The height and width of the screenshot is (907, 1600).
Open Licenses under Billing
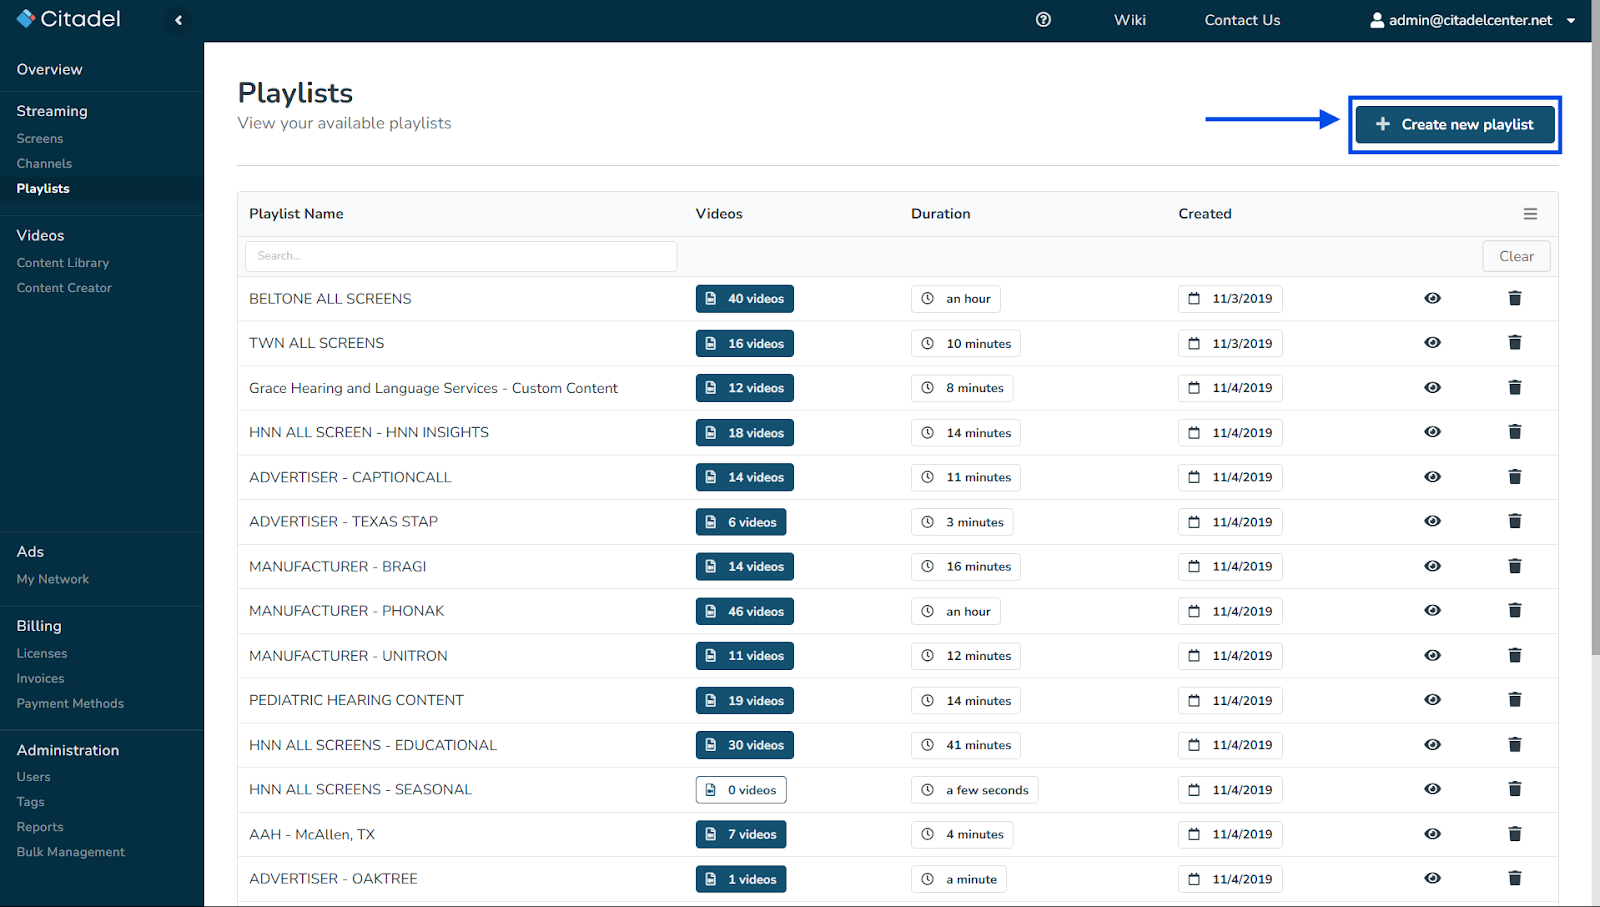pos(42,654)
